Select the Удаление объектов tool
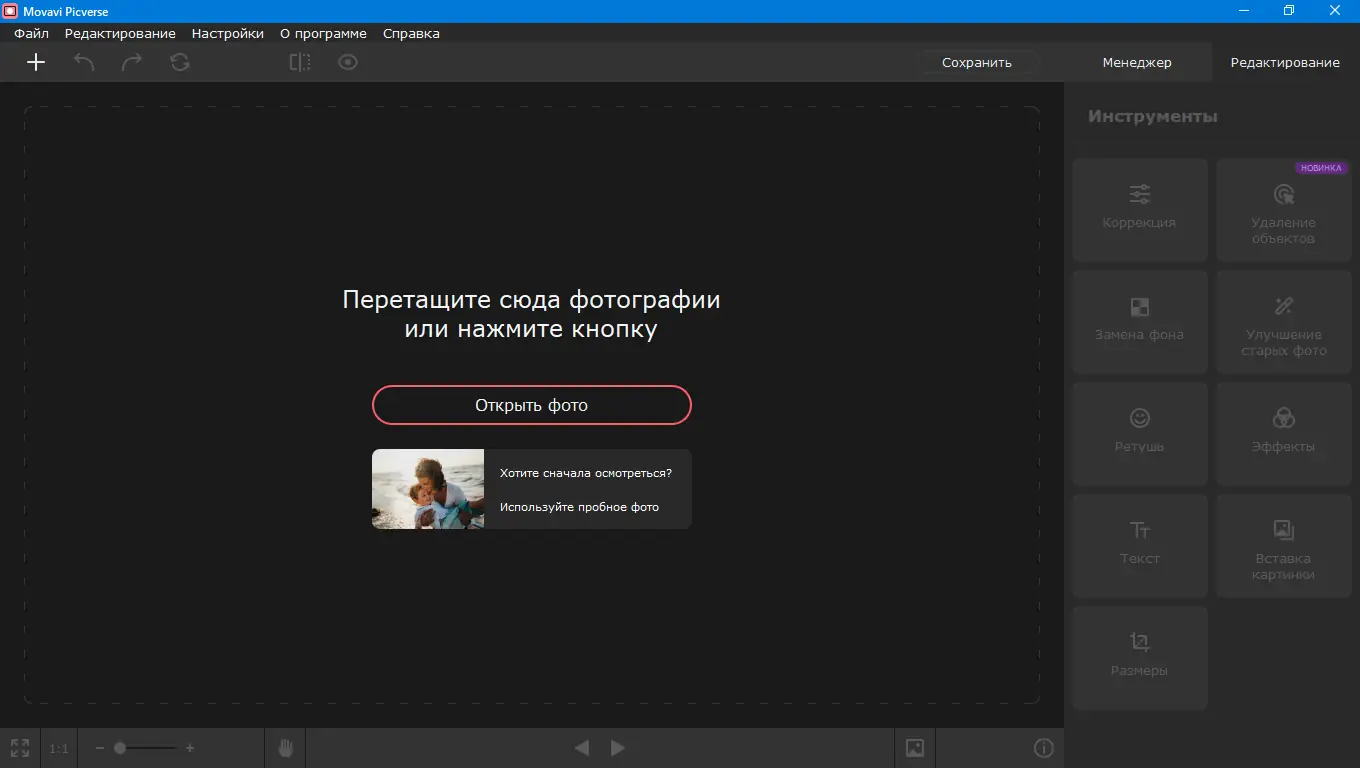This screenshot has height=768, width=1360. pyautogui.click(x=1283, y=214)
